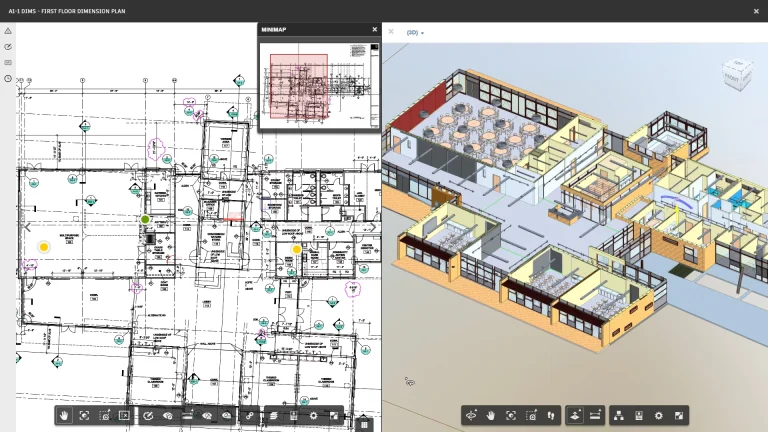768x432 pixels.
Task: Open the markup pencil tool in 2D toolbar
Action: 148,415
